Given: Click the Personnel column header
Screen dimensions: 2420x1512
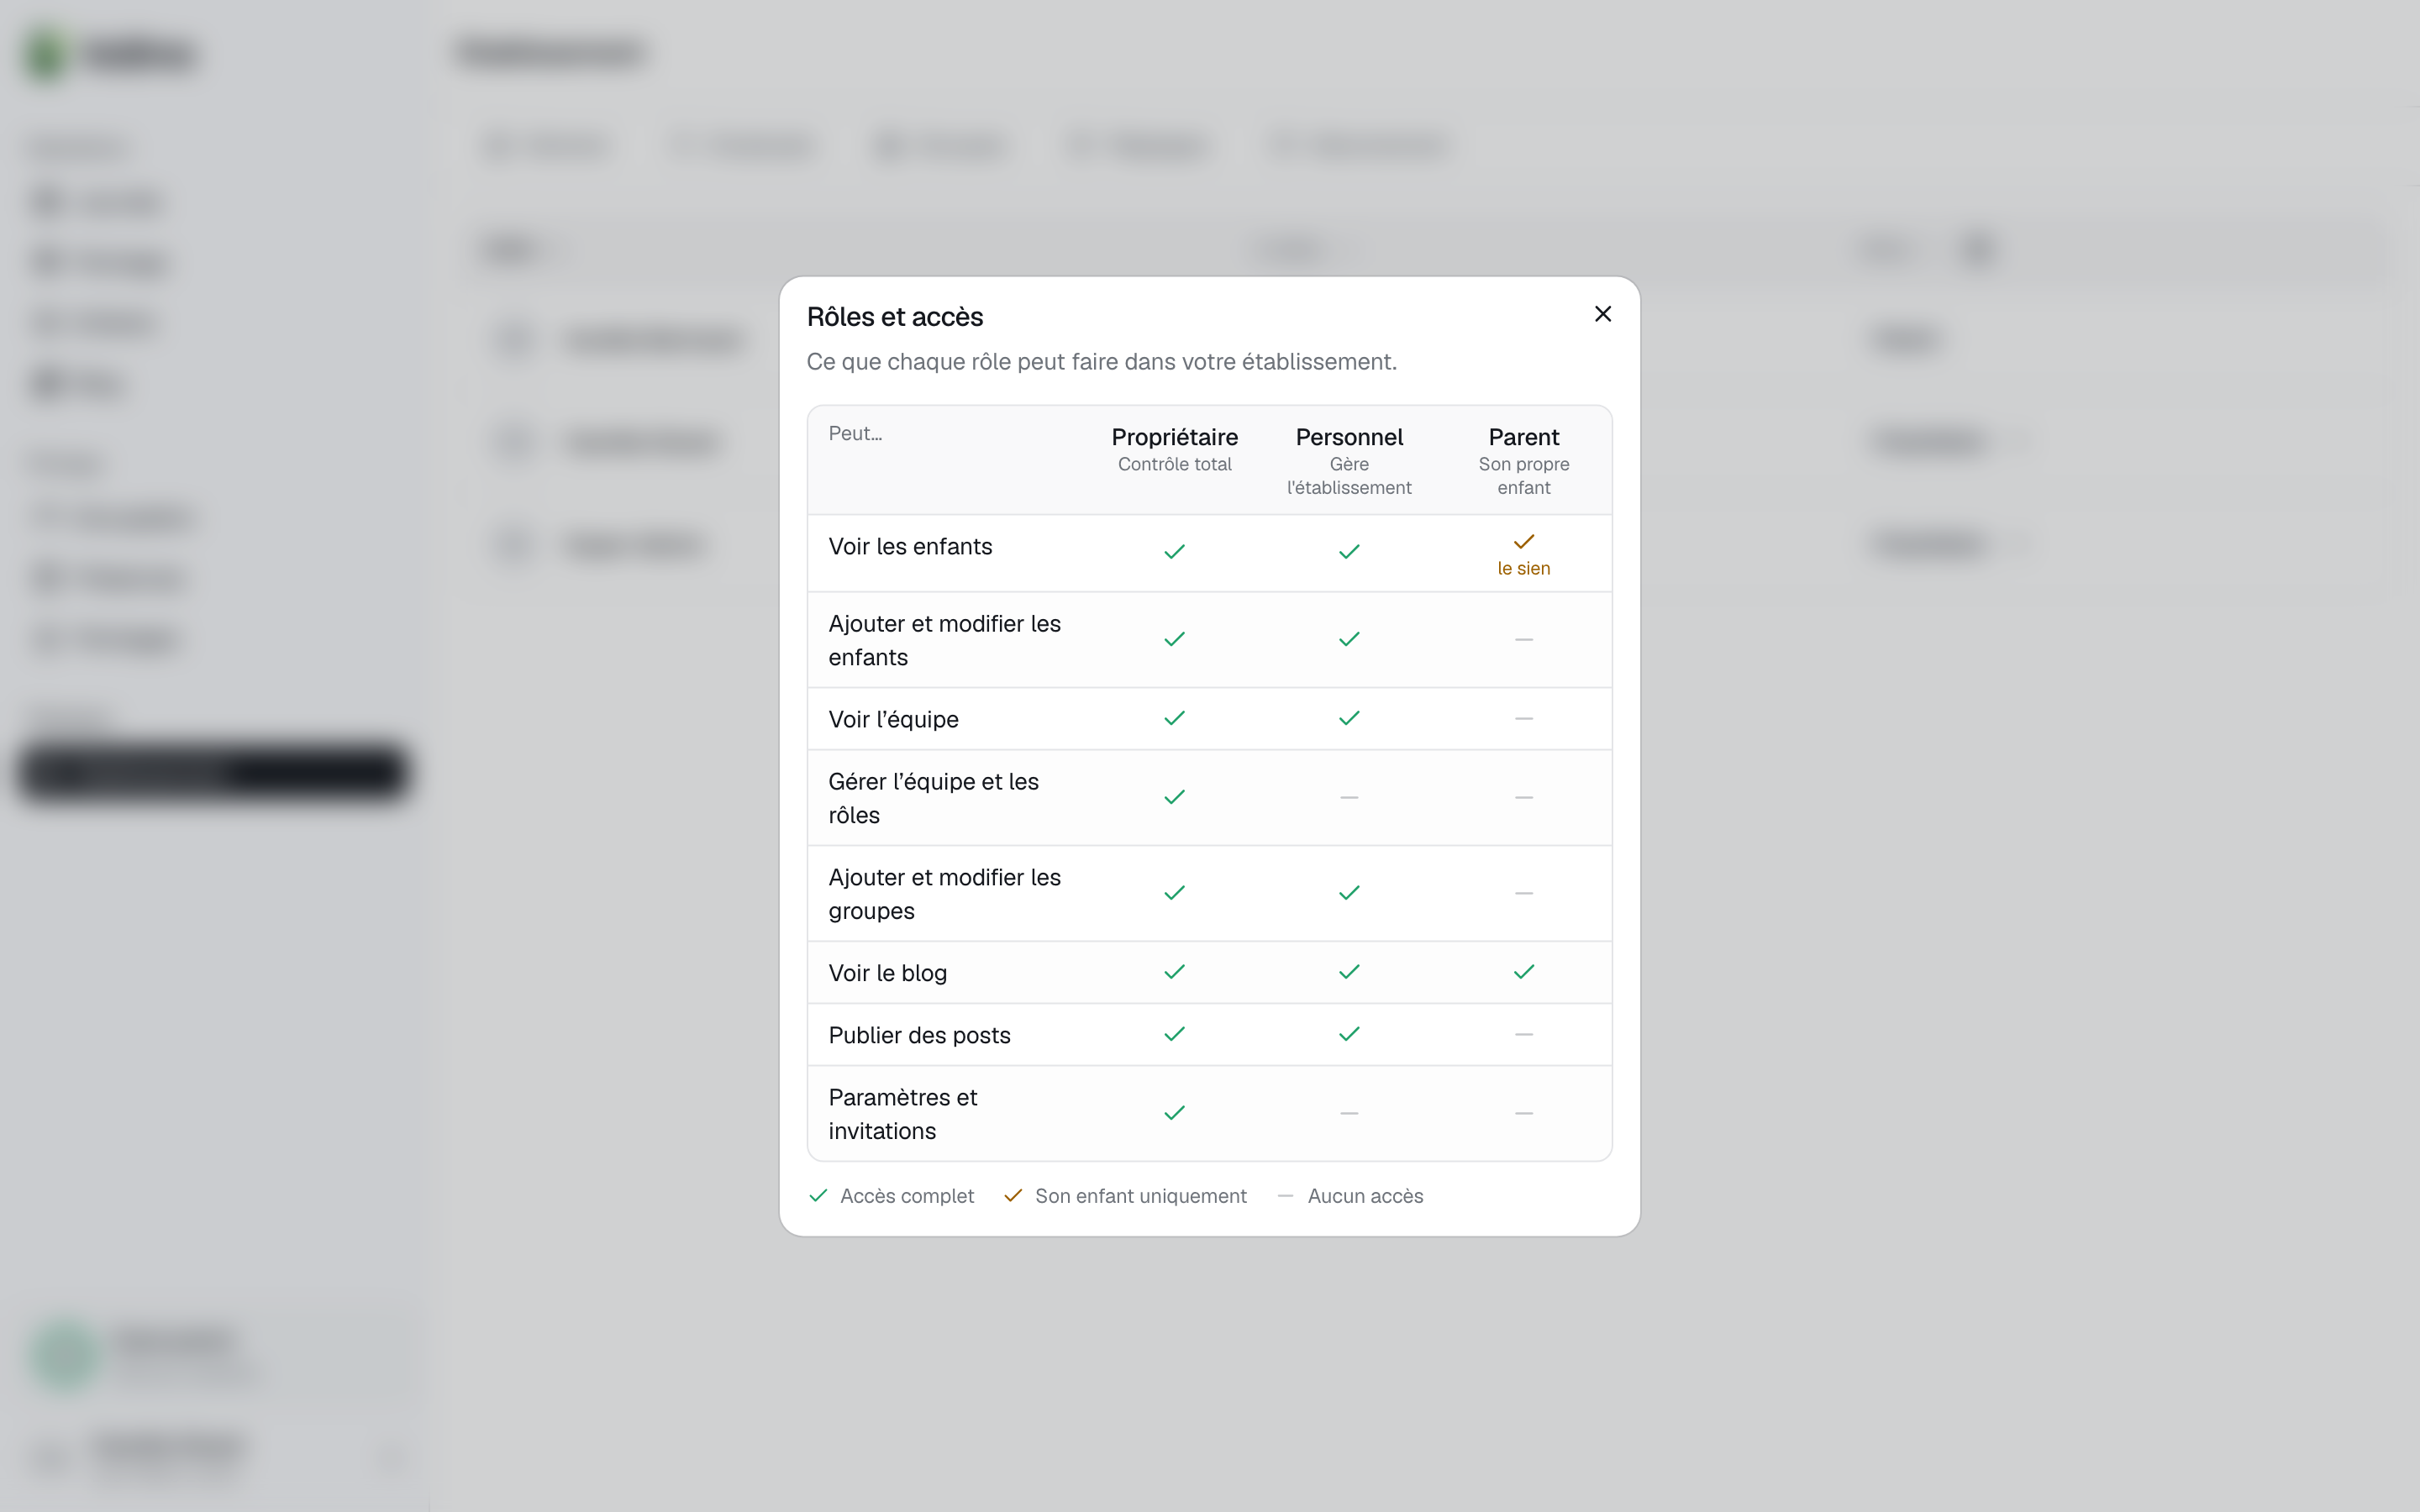Looking at the screenshot, I should tap(1349, 437).
